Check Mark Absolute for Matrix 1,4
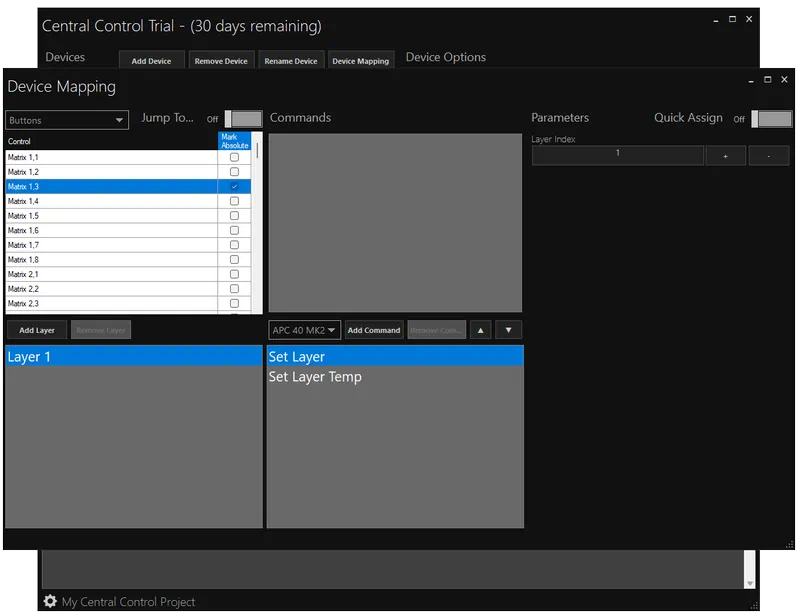The height and width of the screenshot is (616, 800). pyautogui.click(x=234, y=201)
